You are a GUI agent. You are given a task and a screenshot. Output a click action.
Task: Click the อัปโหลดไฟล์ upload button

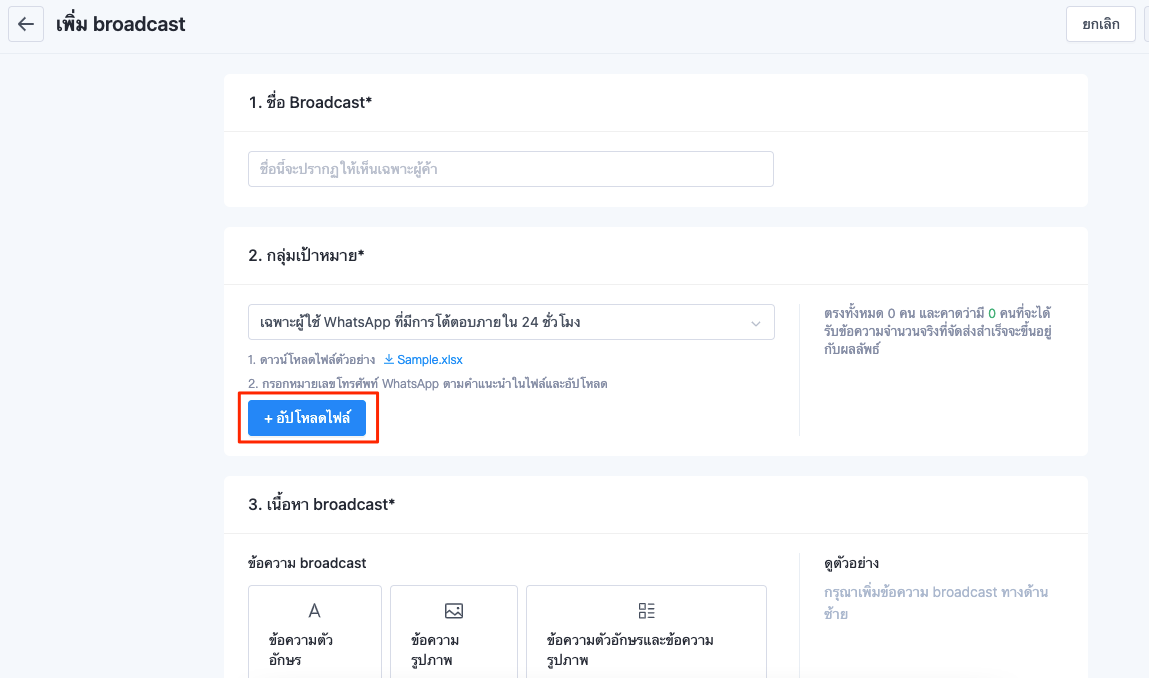click(x=307, y=418)
